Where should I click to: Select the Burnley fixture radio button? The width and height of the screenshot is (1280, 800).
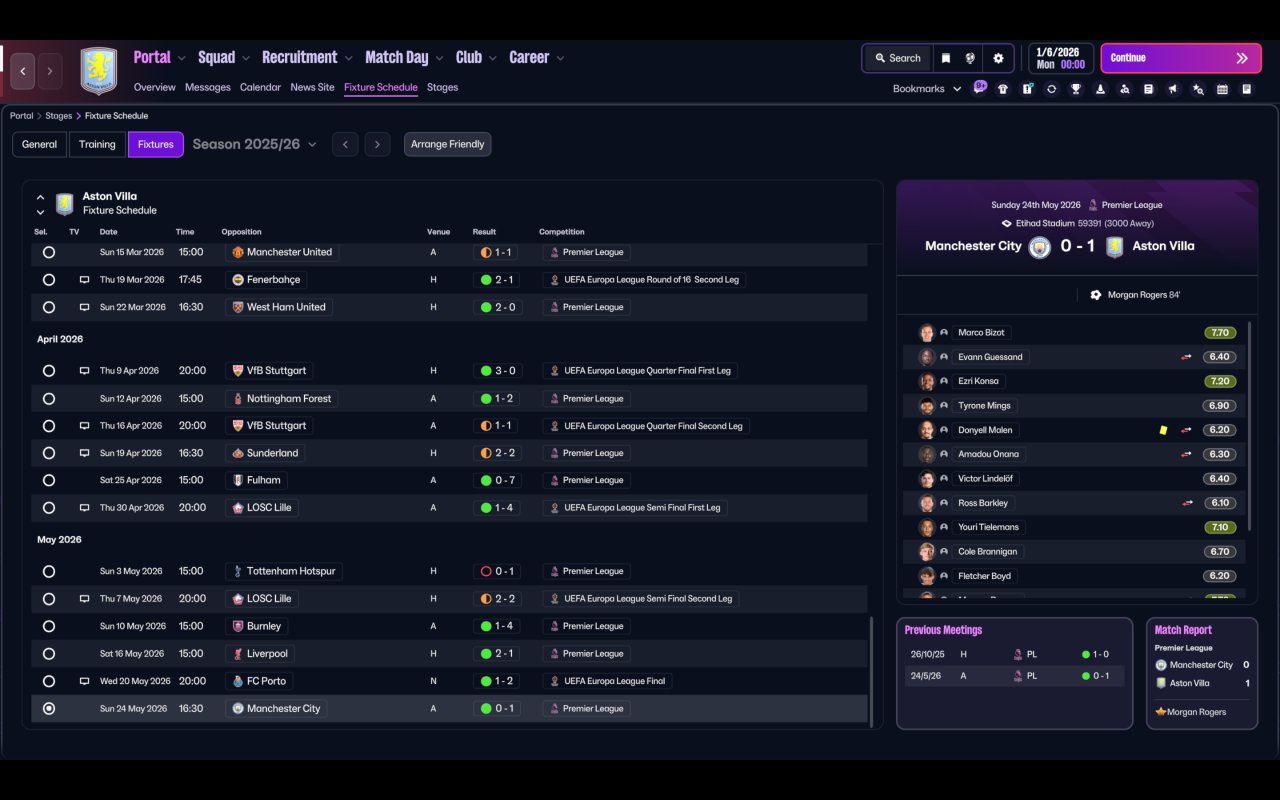click(x=49, y=627)
